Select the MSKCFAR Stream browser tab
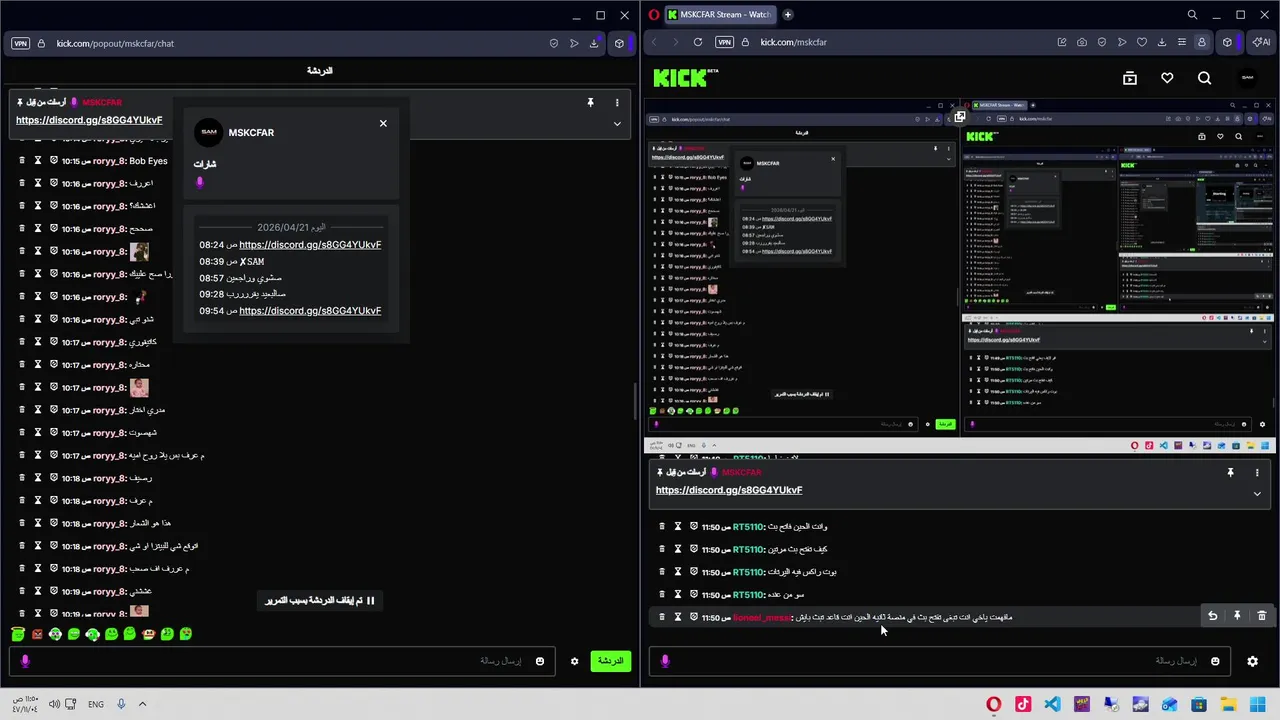Image resolution: width=1280 pixels, height=720 pixels. point(723,15)
